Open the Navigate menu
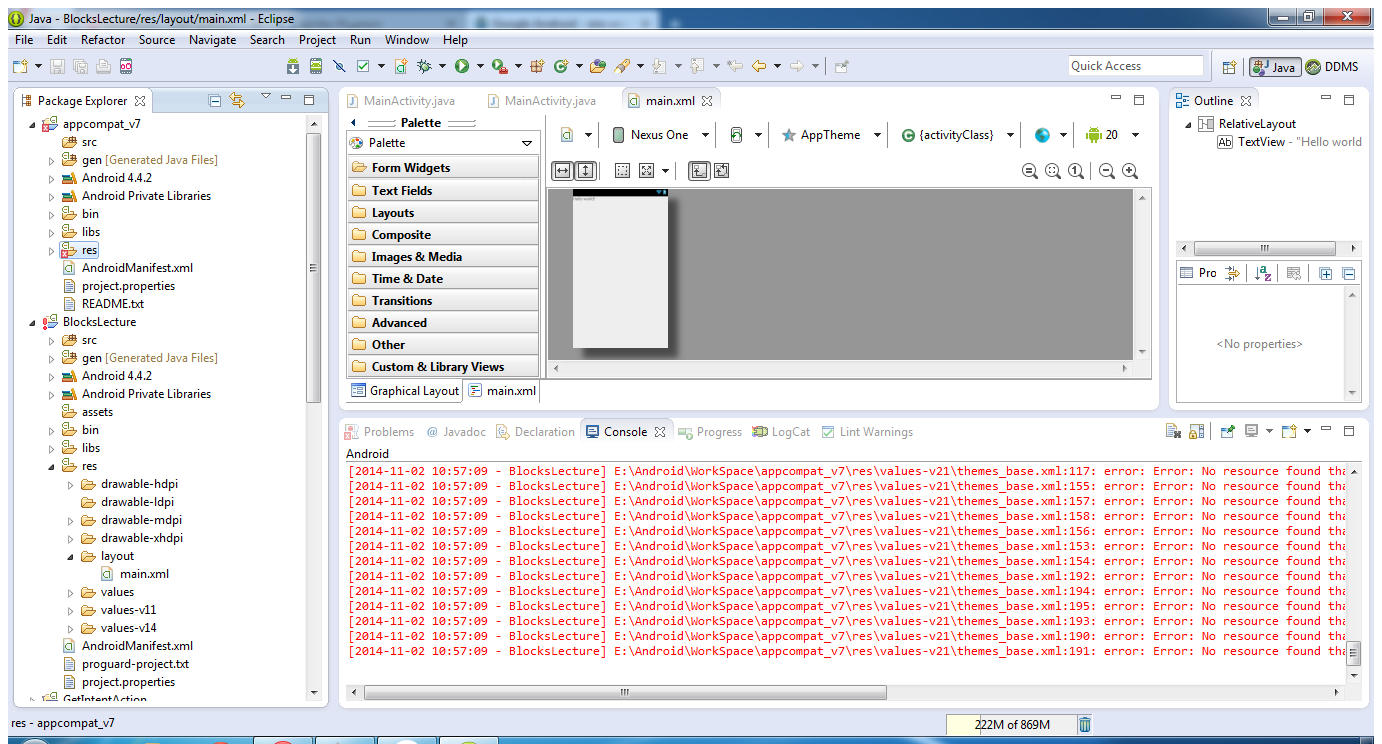This screenshot has height=744, width=1382. point(213,40)
